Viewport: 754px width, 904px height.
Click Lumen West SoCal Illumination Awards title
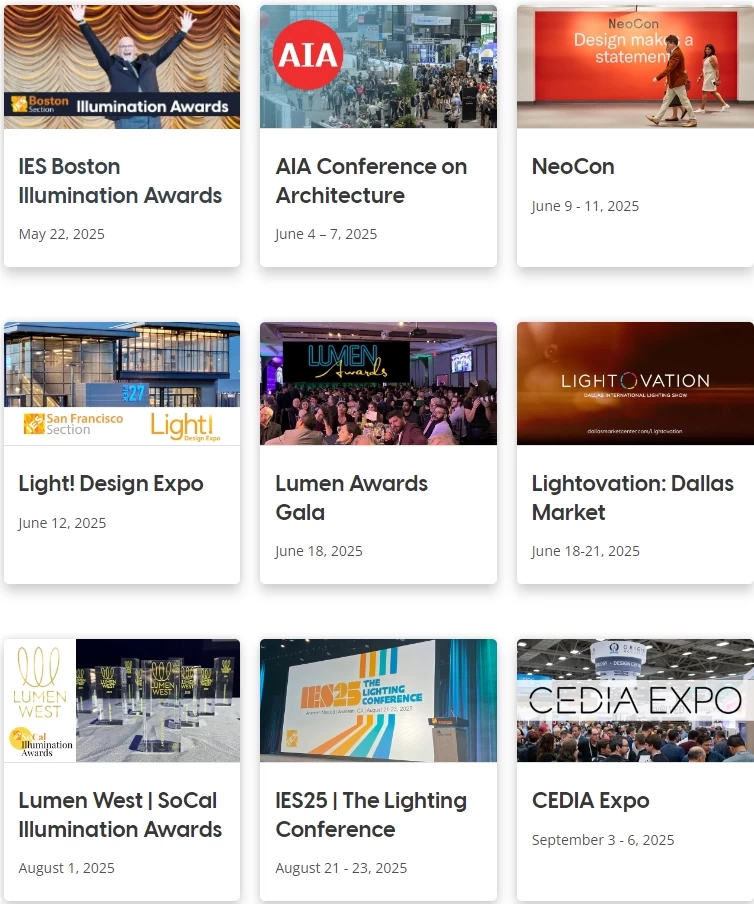click(x=120, y=815)
